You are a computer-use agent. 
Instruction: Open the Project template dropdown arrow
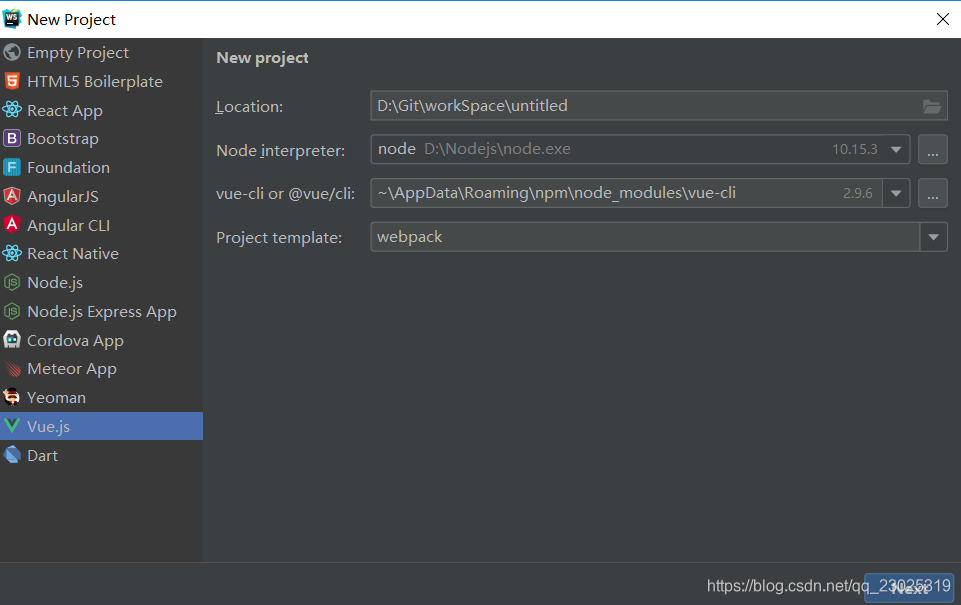[933, 237]
